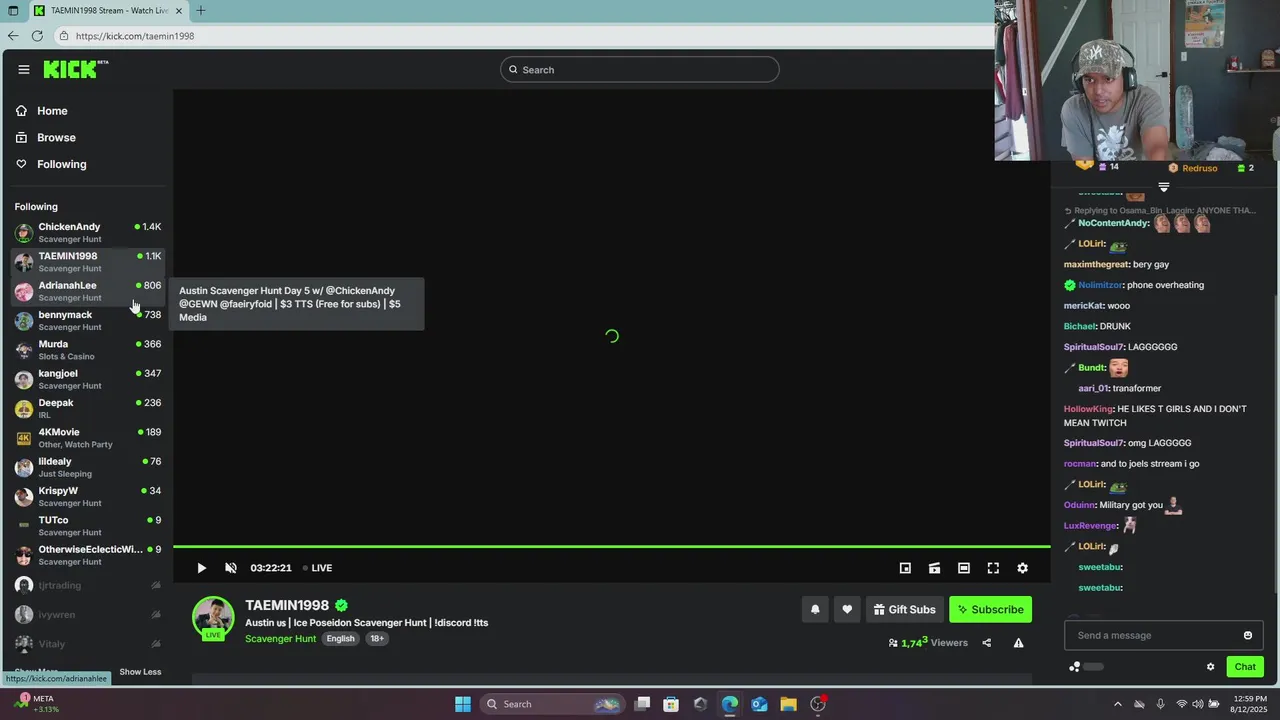This screenshot has width=1280, height=720.
Task: Select the TAEMIN1998 Stream browser tab
Action: 107,10
